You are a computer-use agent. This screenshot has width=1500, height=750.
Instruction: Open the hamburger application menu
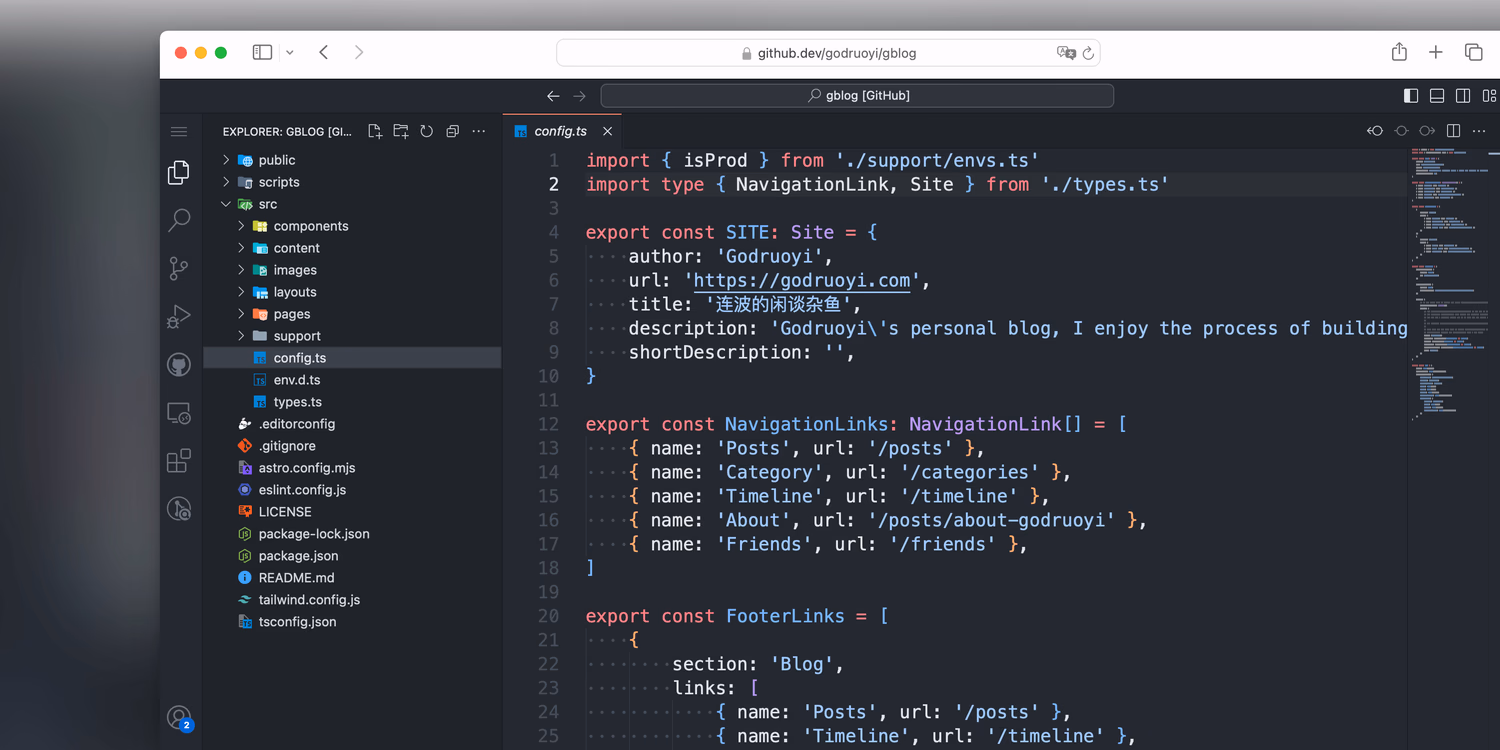pos(179,132)
